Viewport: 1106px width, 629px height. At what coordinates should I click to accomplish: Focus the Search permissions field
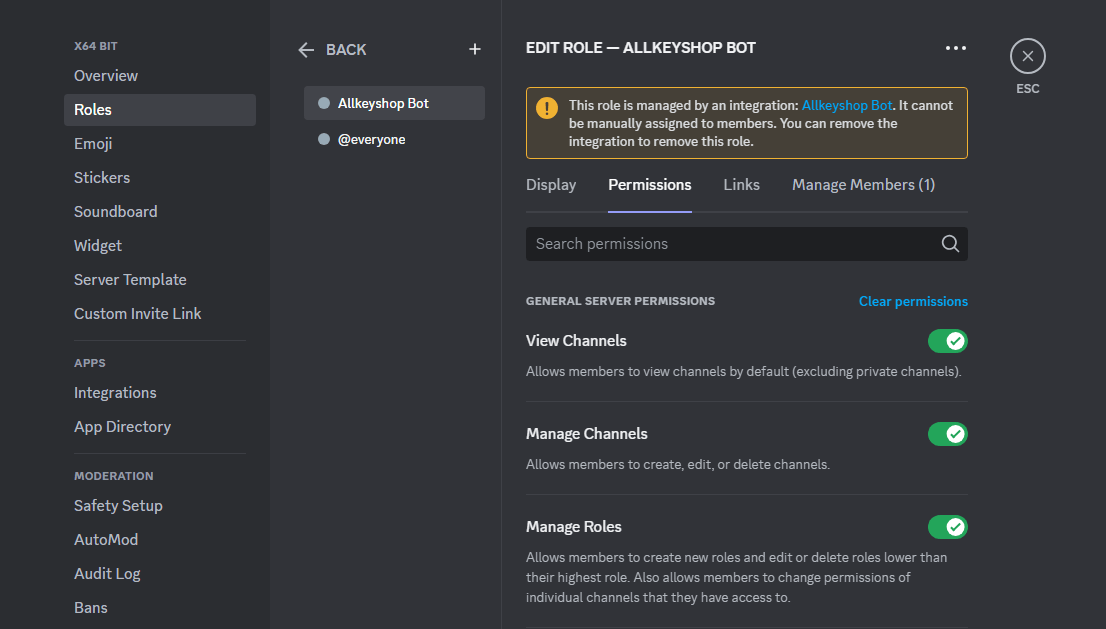point(730,244)
